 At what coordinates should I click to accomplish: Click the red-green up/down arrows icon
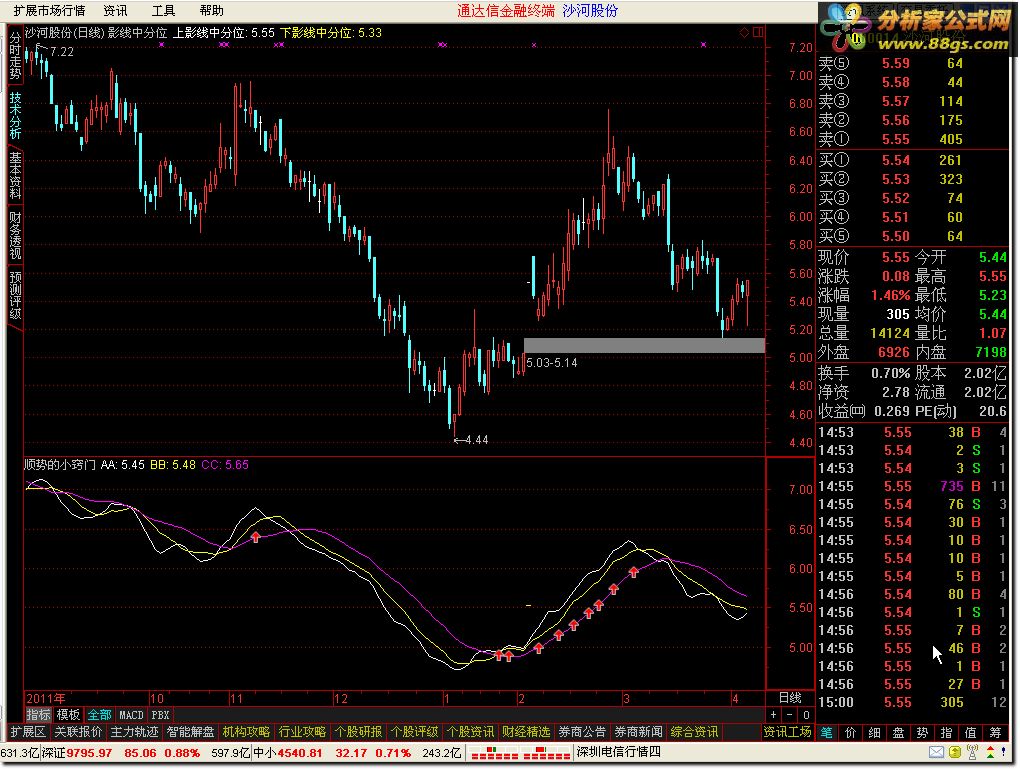coord(990,753)
